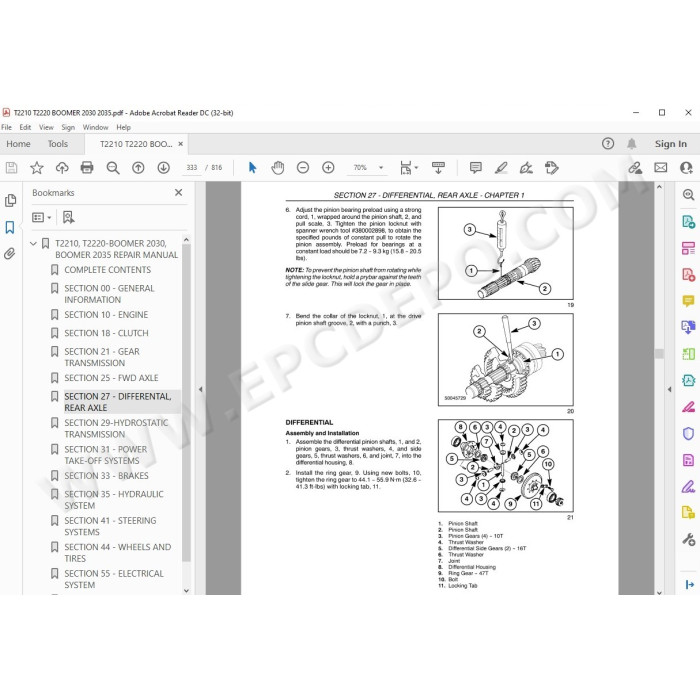Add a sticky note comment
The height and width of the screenshot is (700, 700).
click(475, 168)
